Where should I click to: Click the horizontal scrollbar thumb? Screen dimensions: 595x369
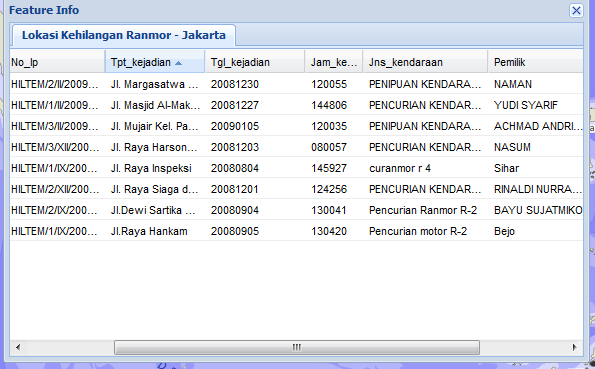[x=297, y=347]
